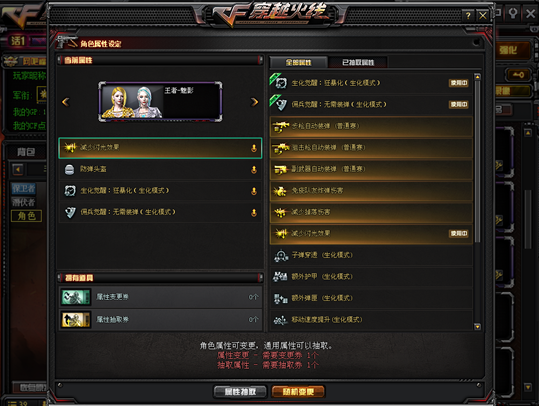Image resolution: width=539 pixels, height=406 pixels.
Task: Click the 生化觉醒 狂暴化 icon in all-attributes list
Action: coord(281,83)
